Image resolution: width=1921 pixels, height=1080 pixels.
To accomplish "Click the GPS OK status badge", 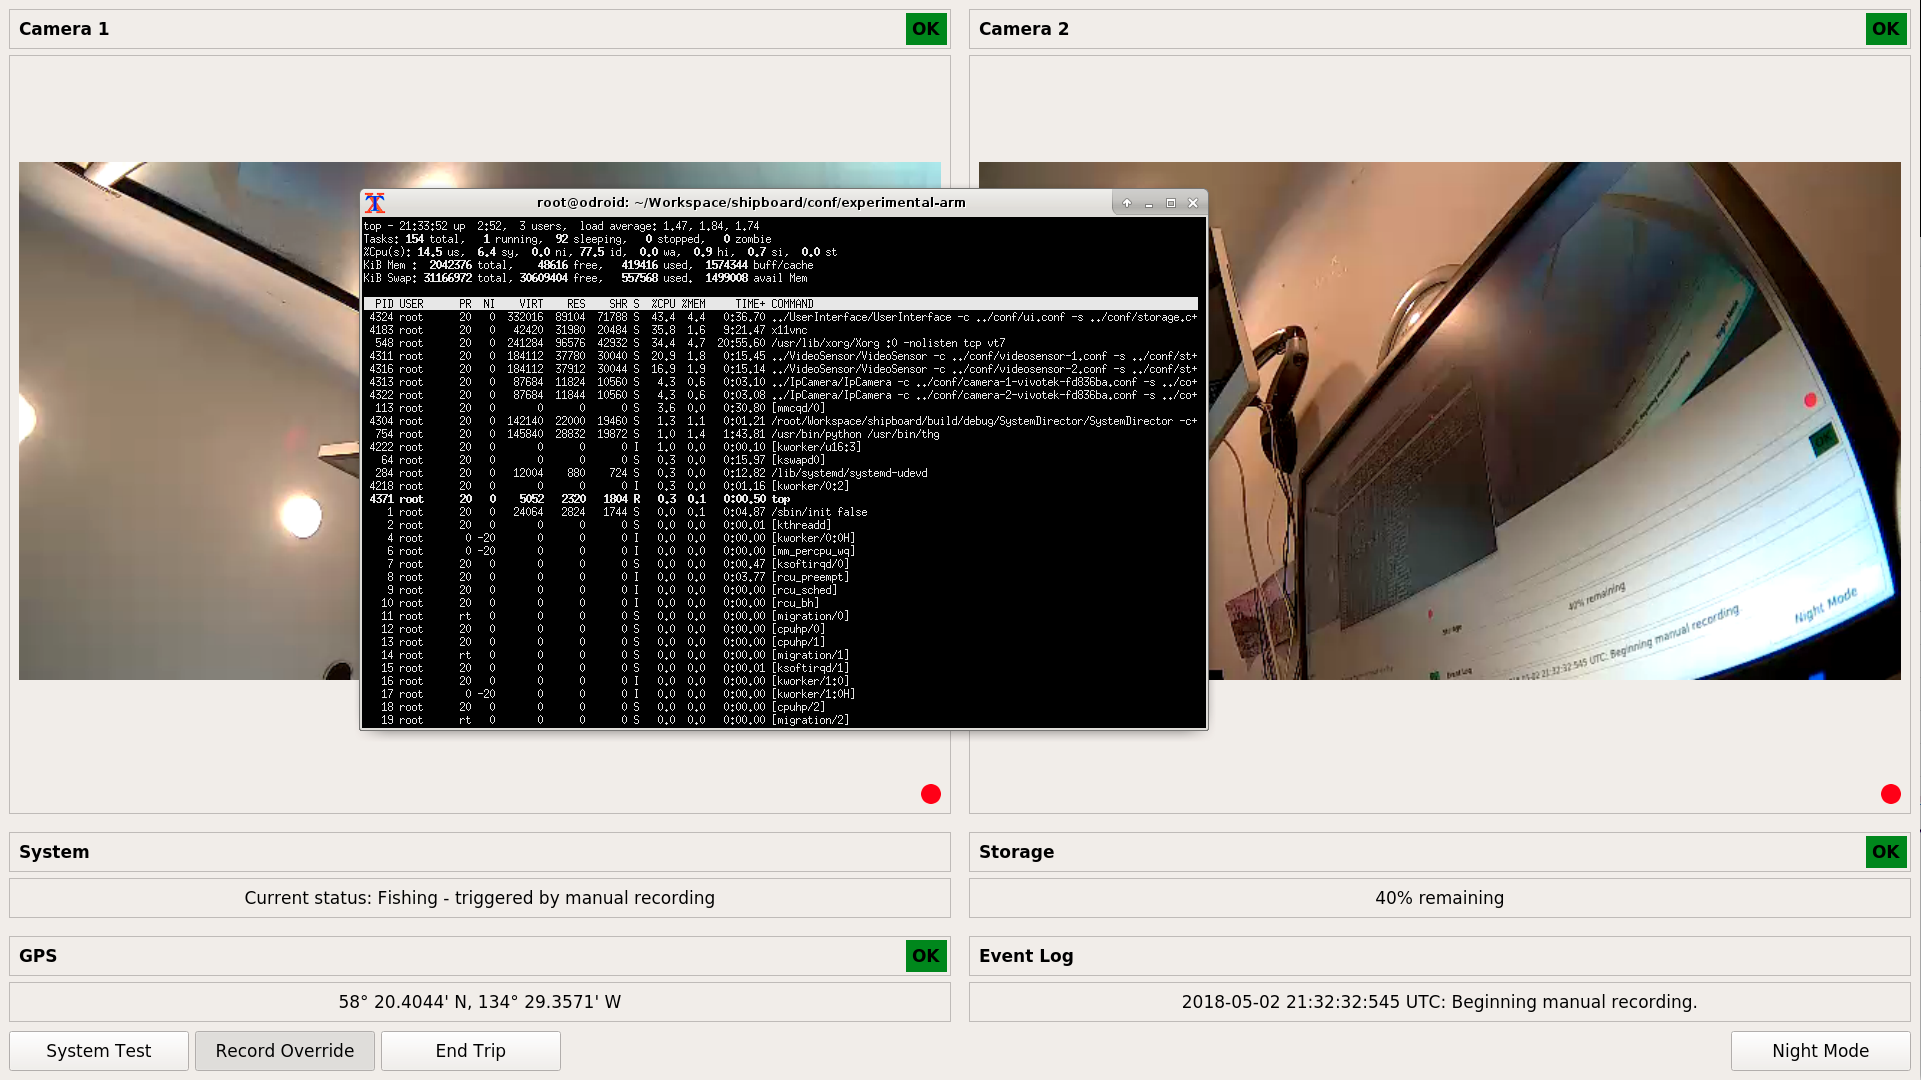I will point(926,956).
